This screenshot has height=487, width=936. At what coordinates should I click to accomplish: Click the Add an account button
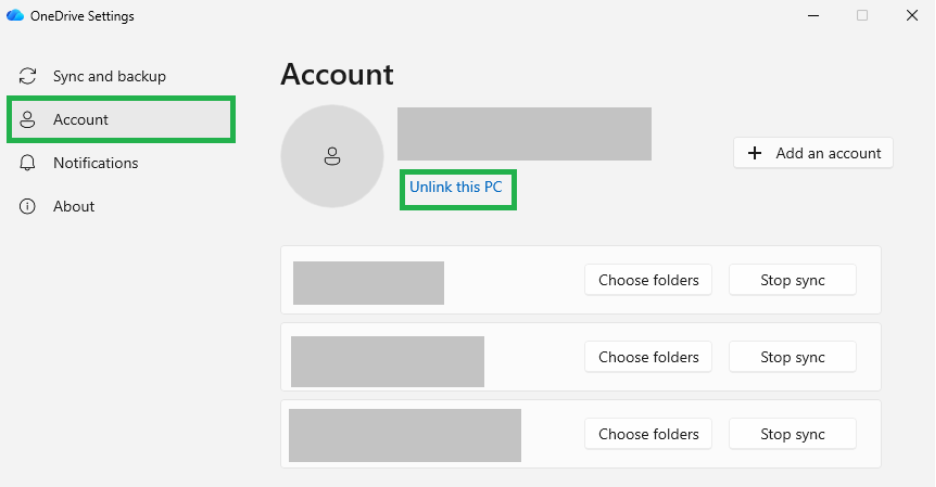click(x=813, y=153)
